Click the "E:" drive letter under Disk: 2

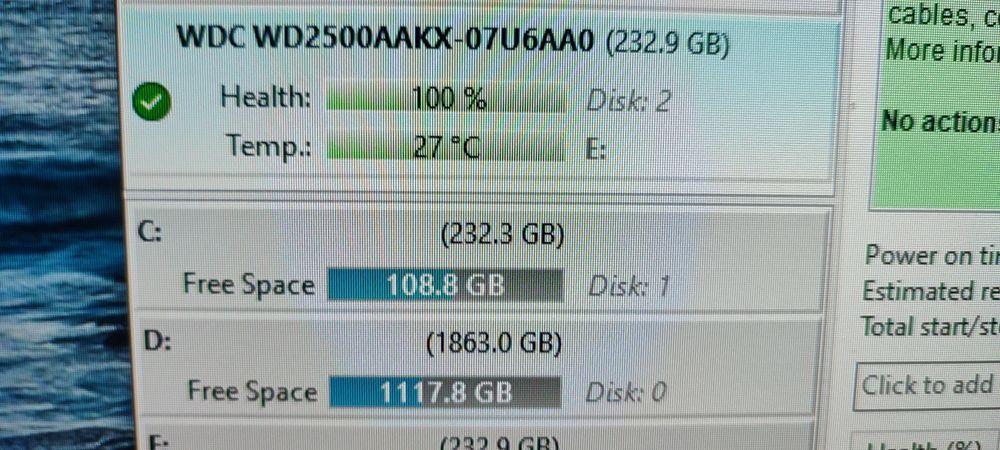pyautogui.click(x=594, y=150)
